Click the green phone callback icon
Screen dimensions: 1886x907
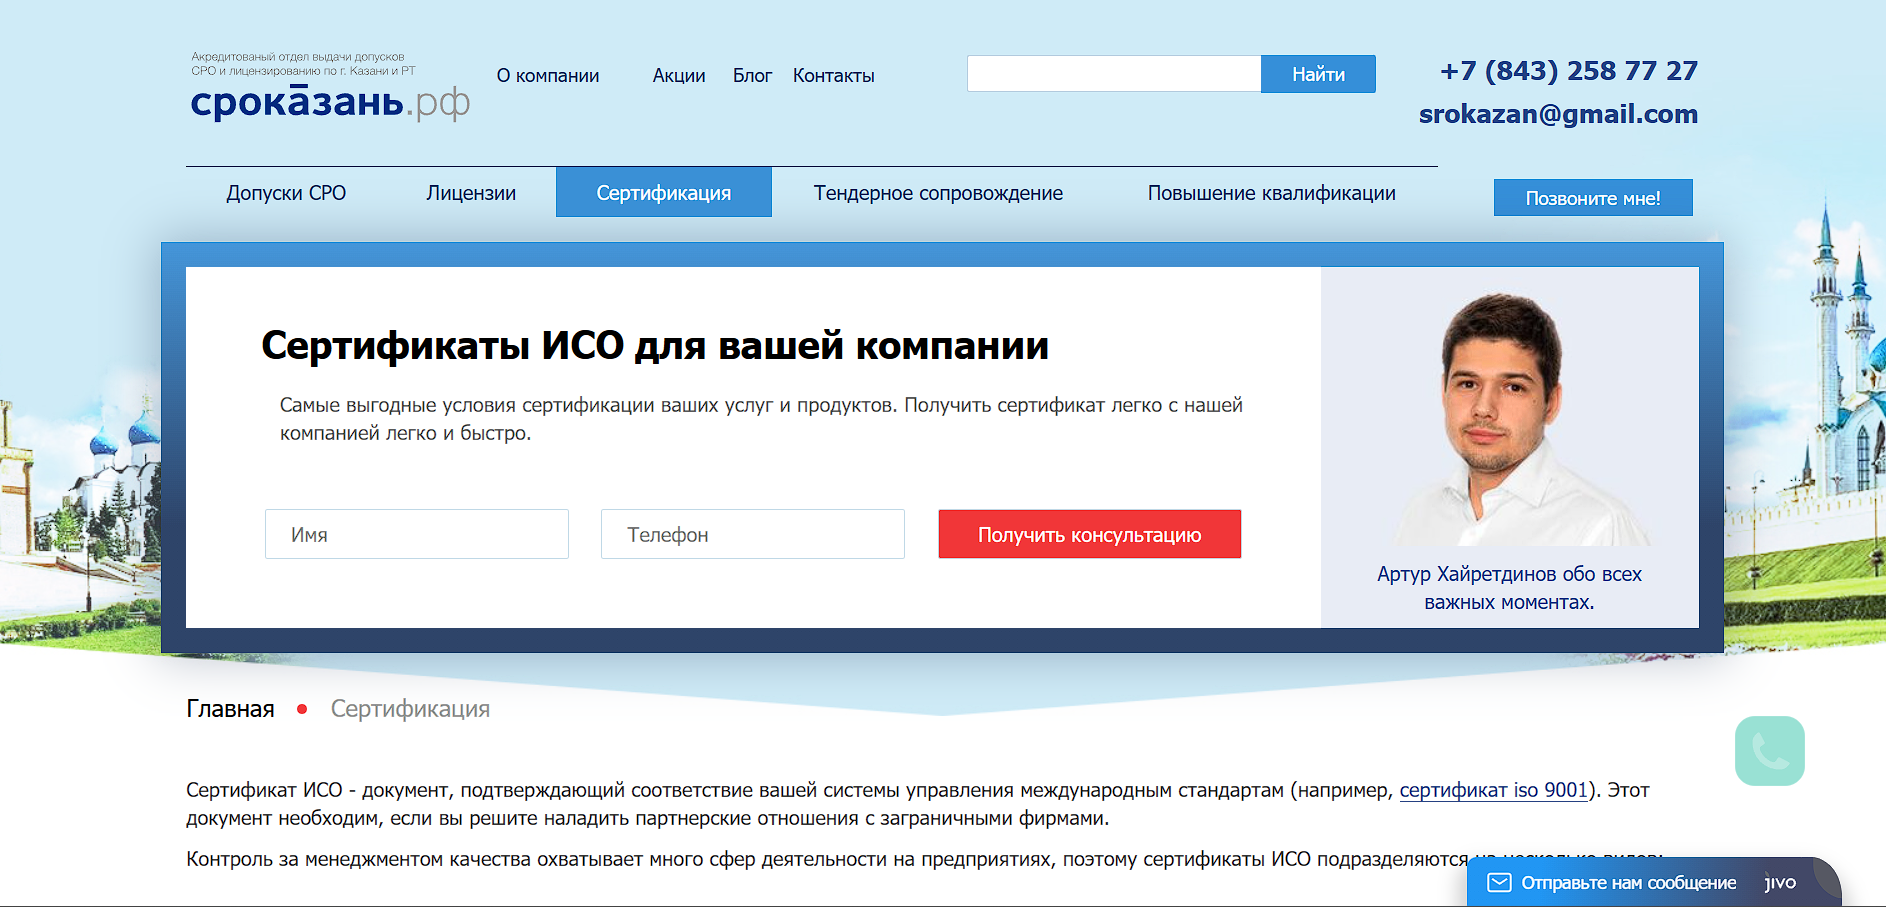point(1769,751)
